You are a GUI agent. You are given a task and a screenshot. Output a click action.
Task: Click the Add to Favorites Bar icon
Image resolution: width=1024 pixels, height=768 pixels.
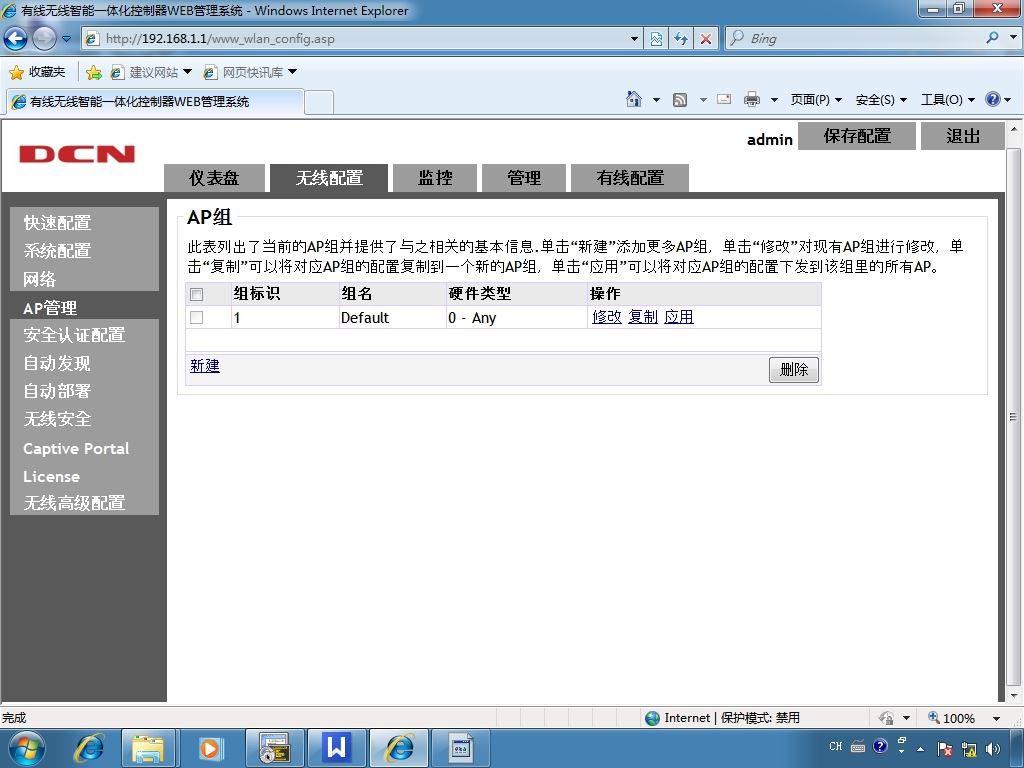[94, 72]
